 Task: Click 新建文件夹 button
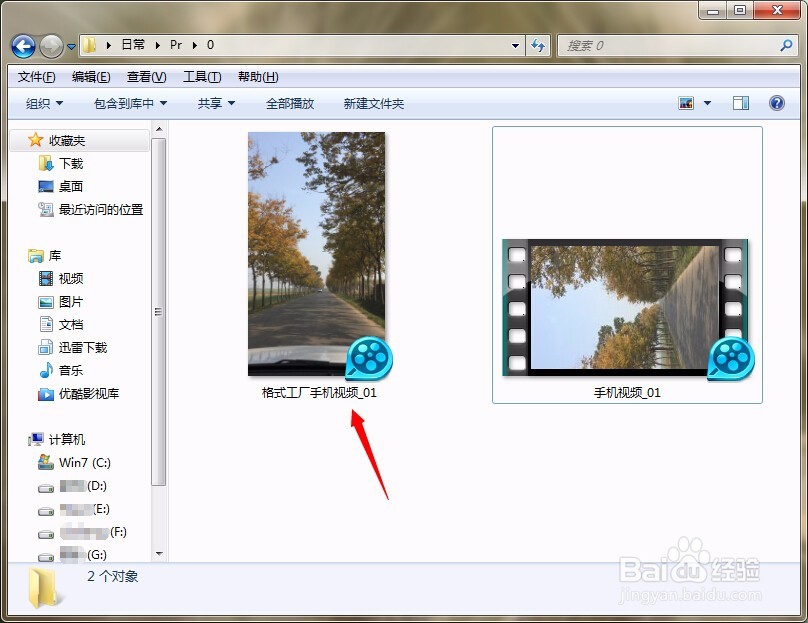(374, 104)
